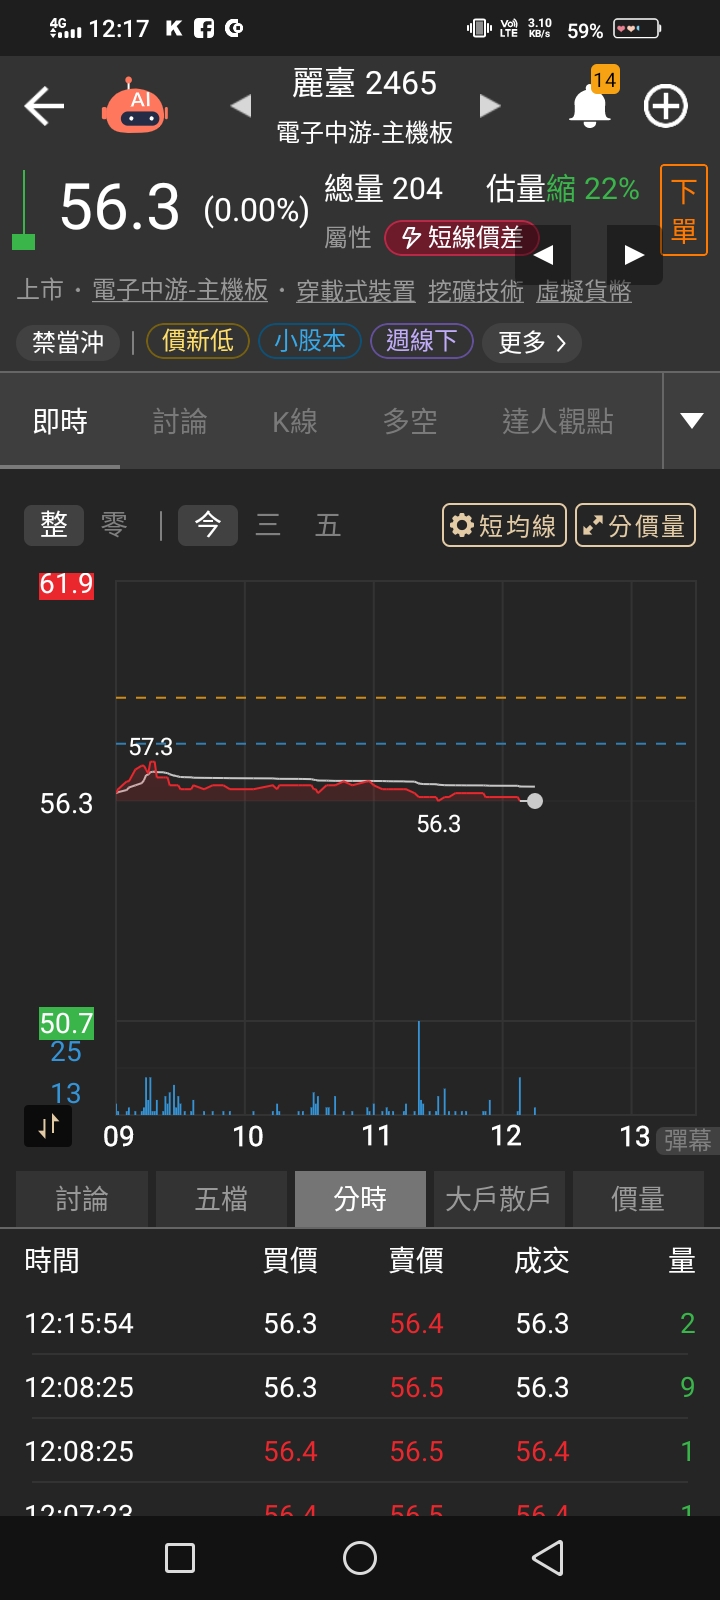
Task: Tap the 下單 order button
Action: (x=684, y=210)
